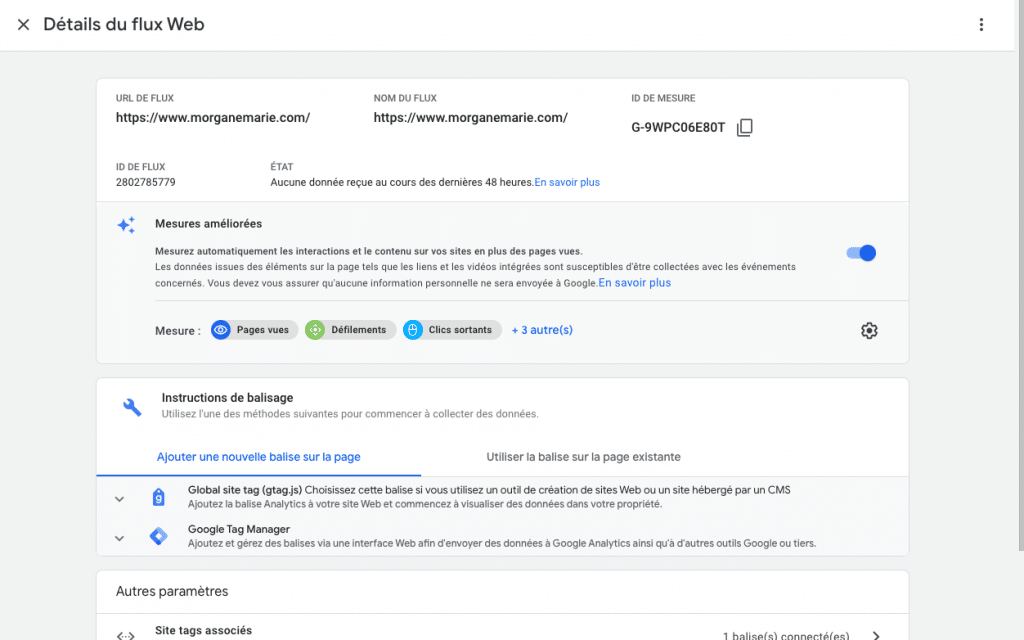Click the URL DE FLUX value https://www.morganemarie.com/
This screenshot has height=640, width=1024.
pyautogui.click(x=213, y=118)
